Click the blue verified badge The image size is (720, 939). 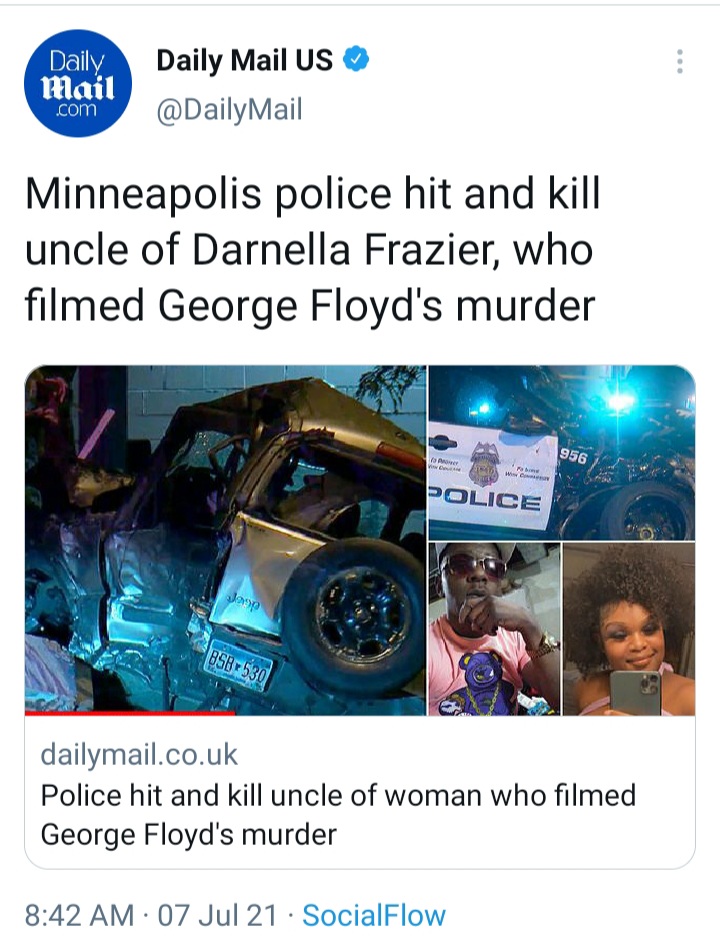356,59
